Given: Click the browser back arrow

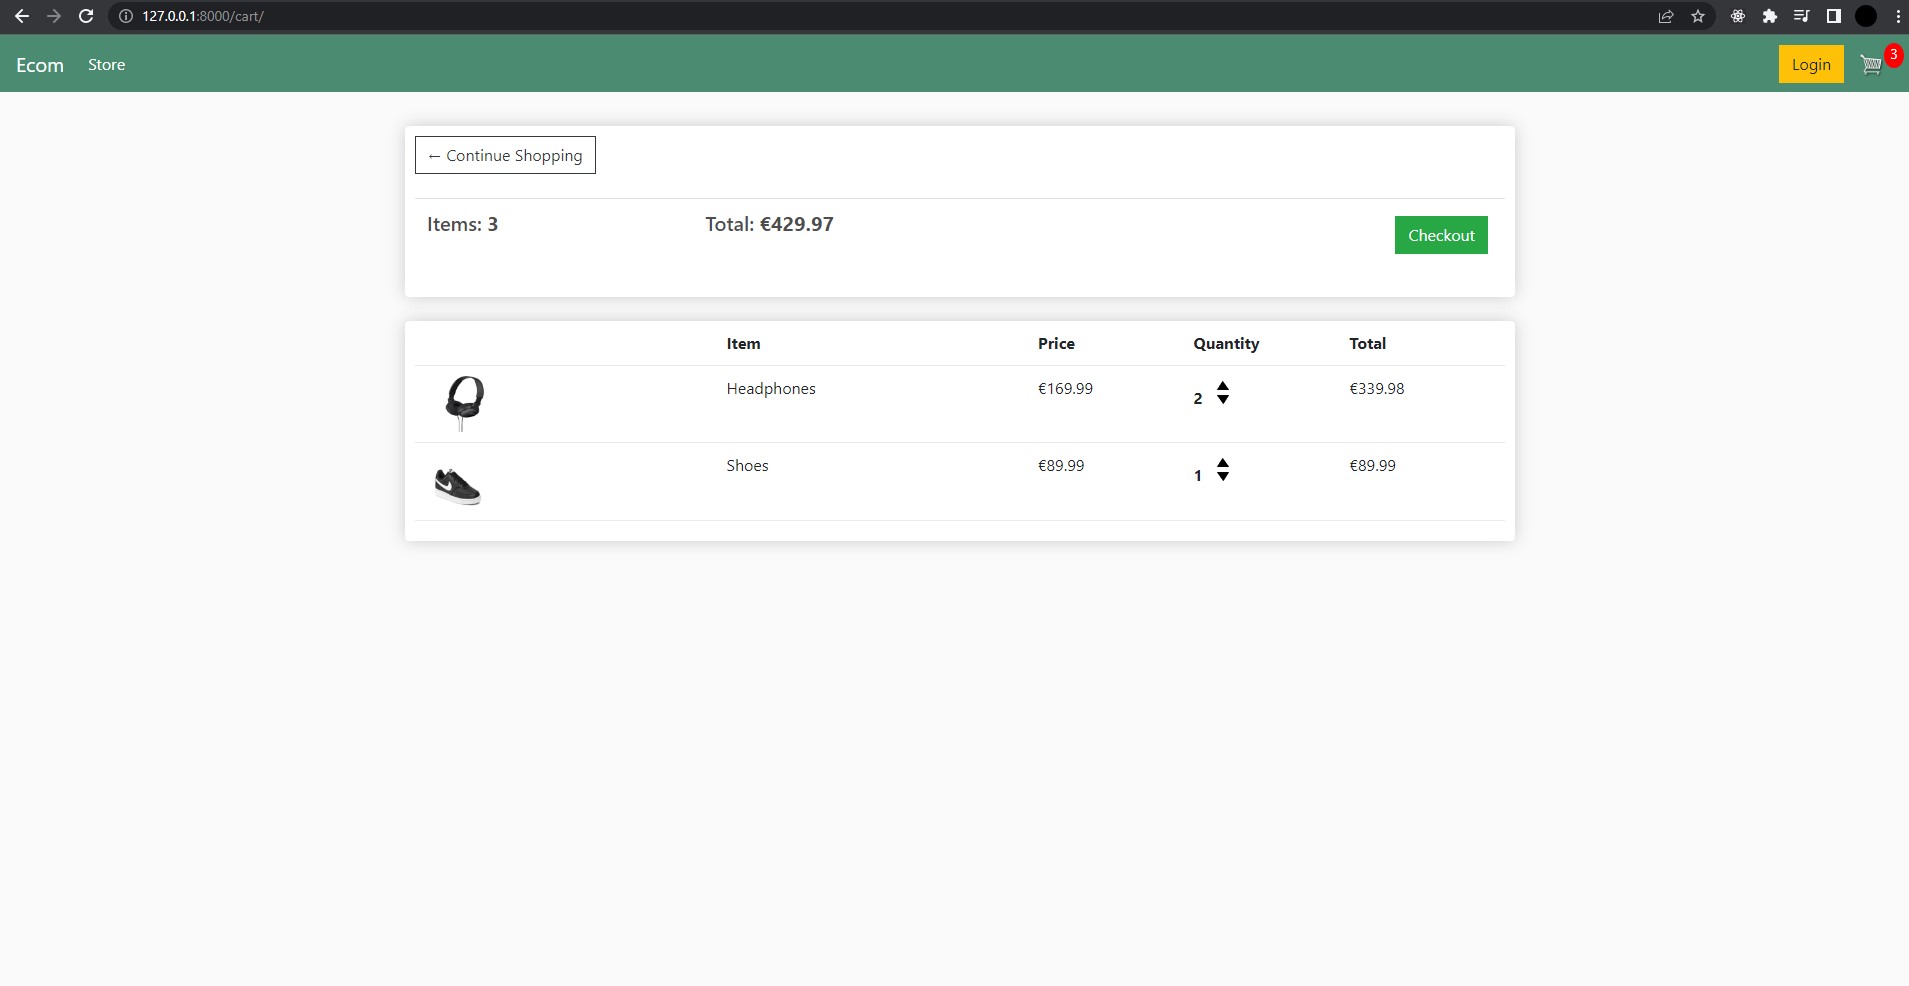Looking at the screenshot, I should pyautogui.click(x=22, y=16).
